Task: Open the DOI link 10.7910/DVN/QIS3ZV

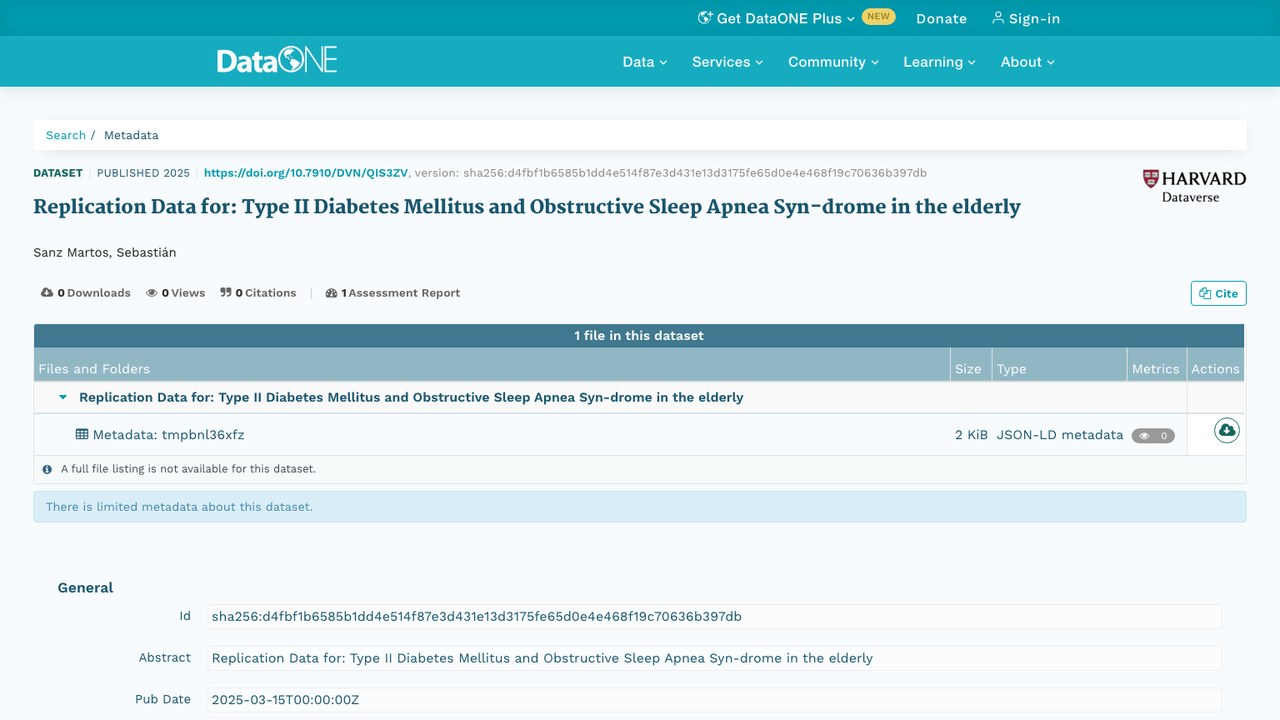Action: click(x=306, y=173)
